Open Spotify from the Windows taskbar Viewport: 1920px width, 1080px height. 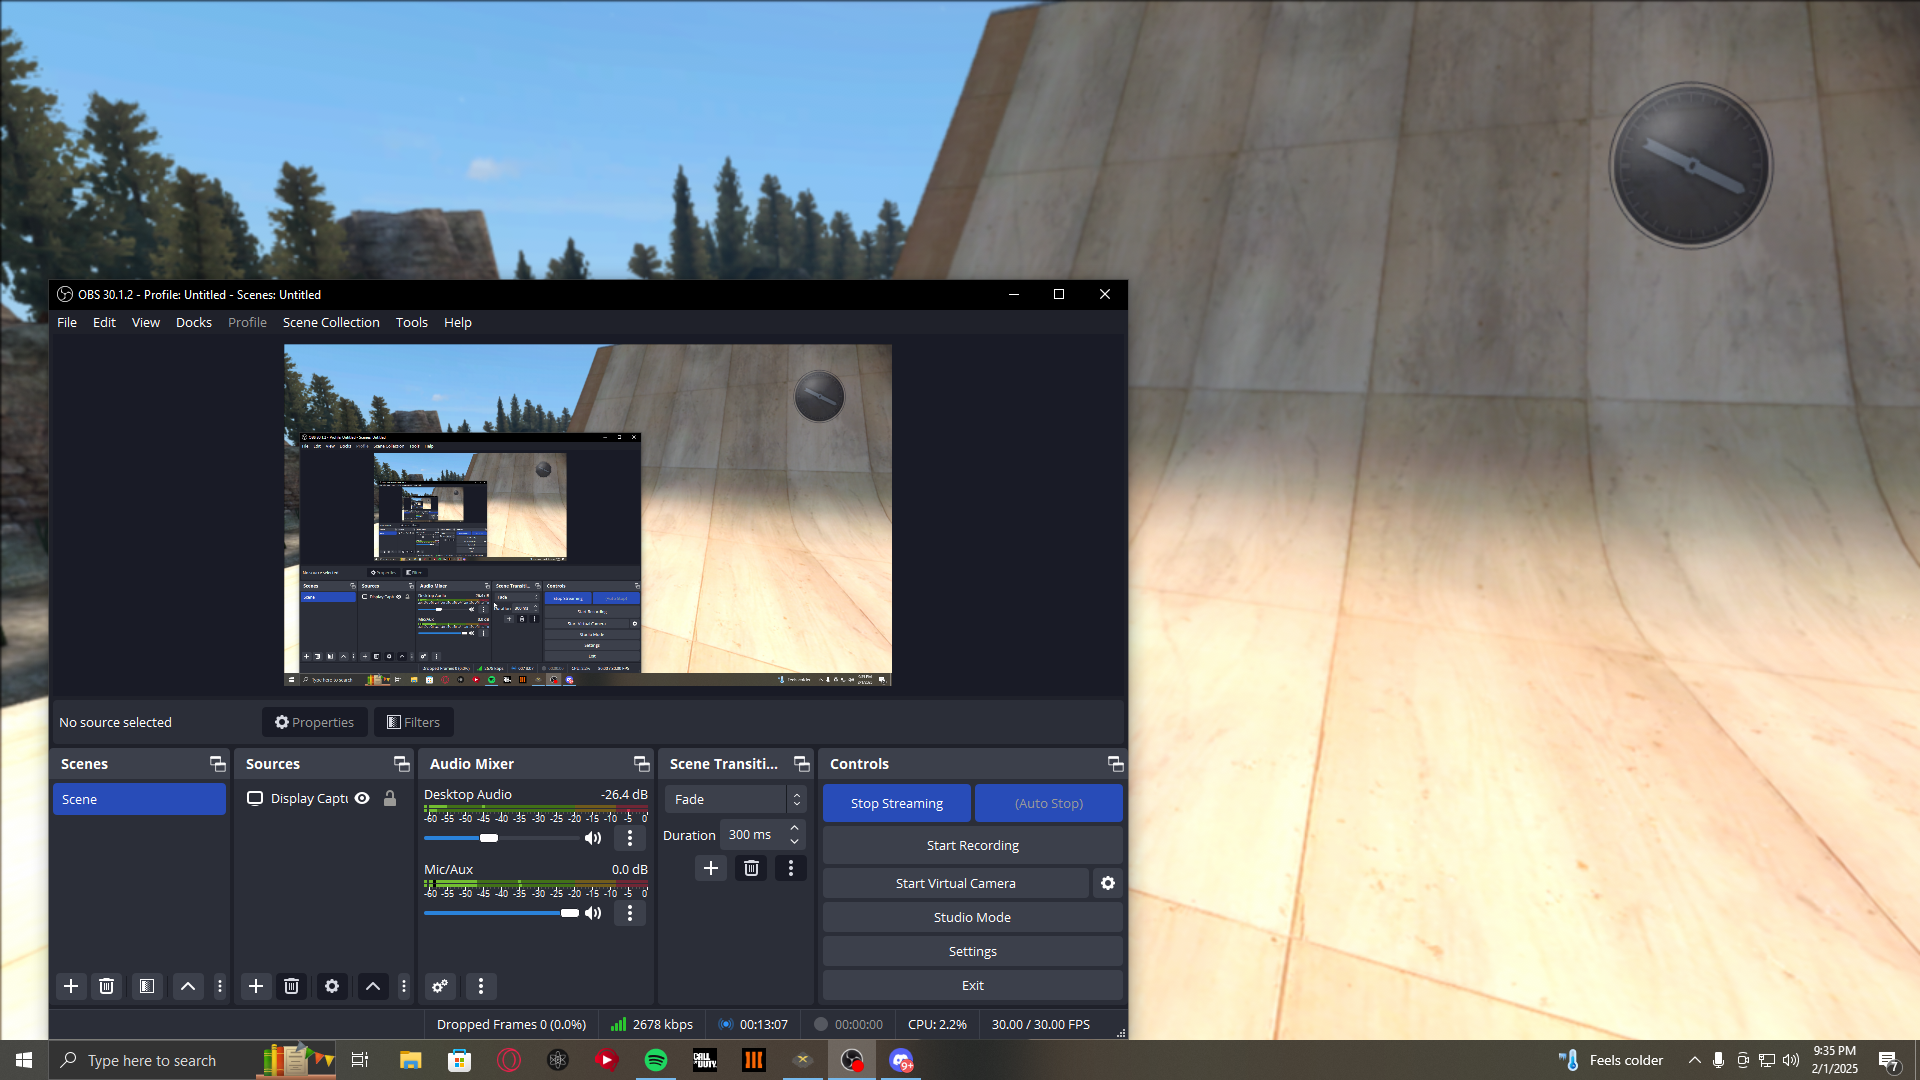[x=656, y=1060]
